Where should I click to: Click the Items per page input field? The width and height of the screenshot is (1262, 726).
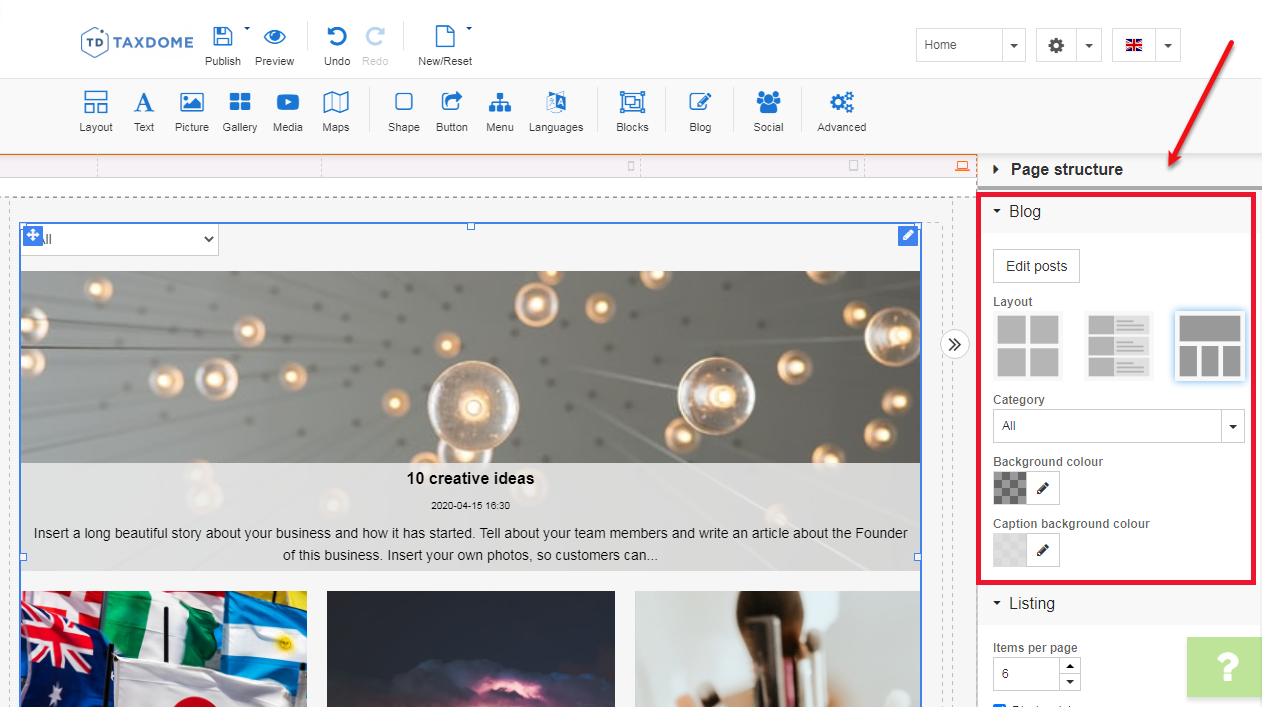(x=1025, y=674)
